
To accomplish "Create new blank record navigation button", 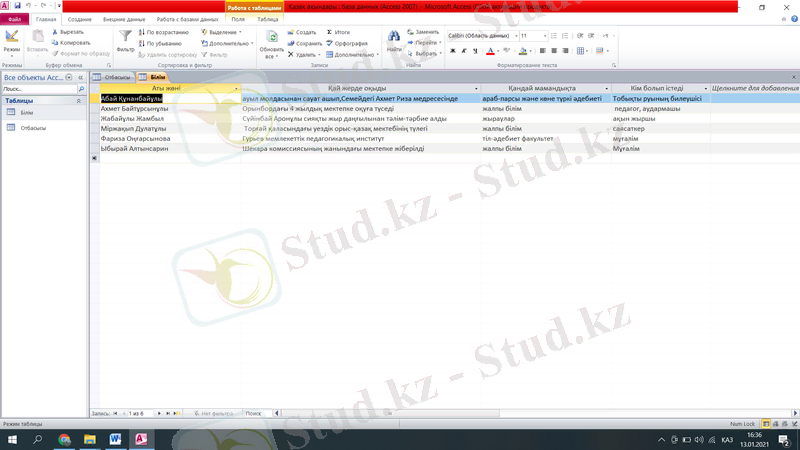I will pos(177,413).
